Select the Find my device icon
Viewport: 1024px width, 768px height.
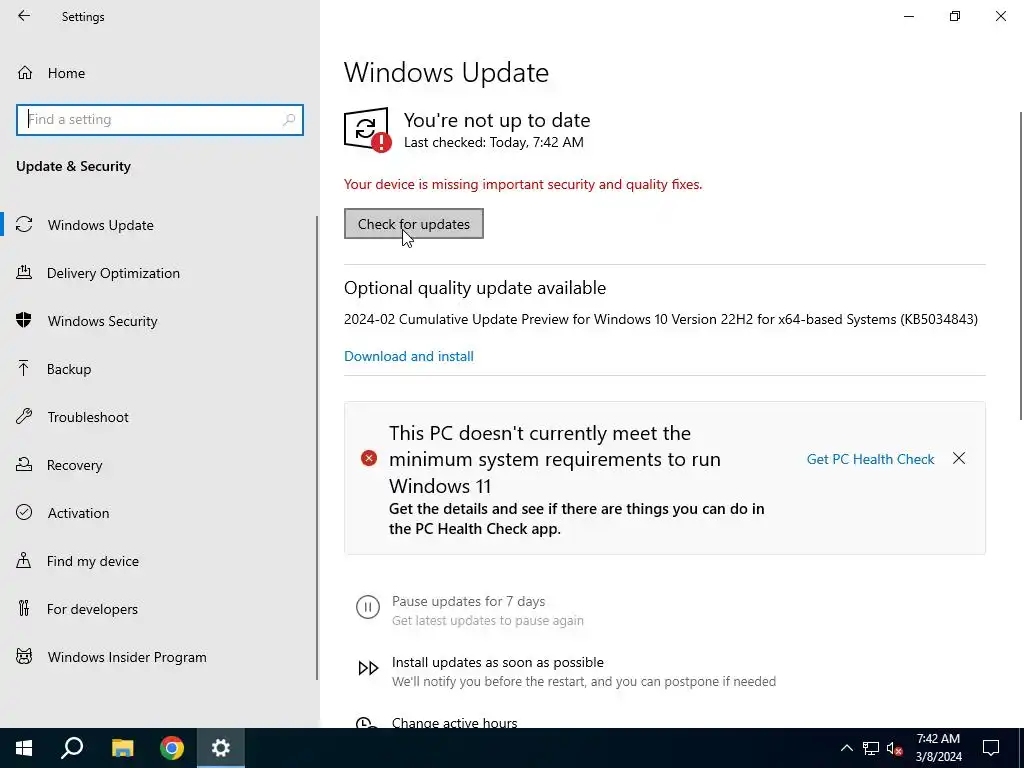[x=24, y=560]
